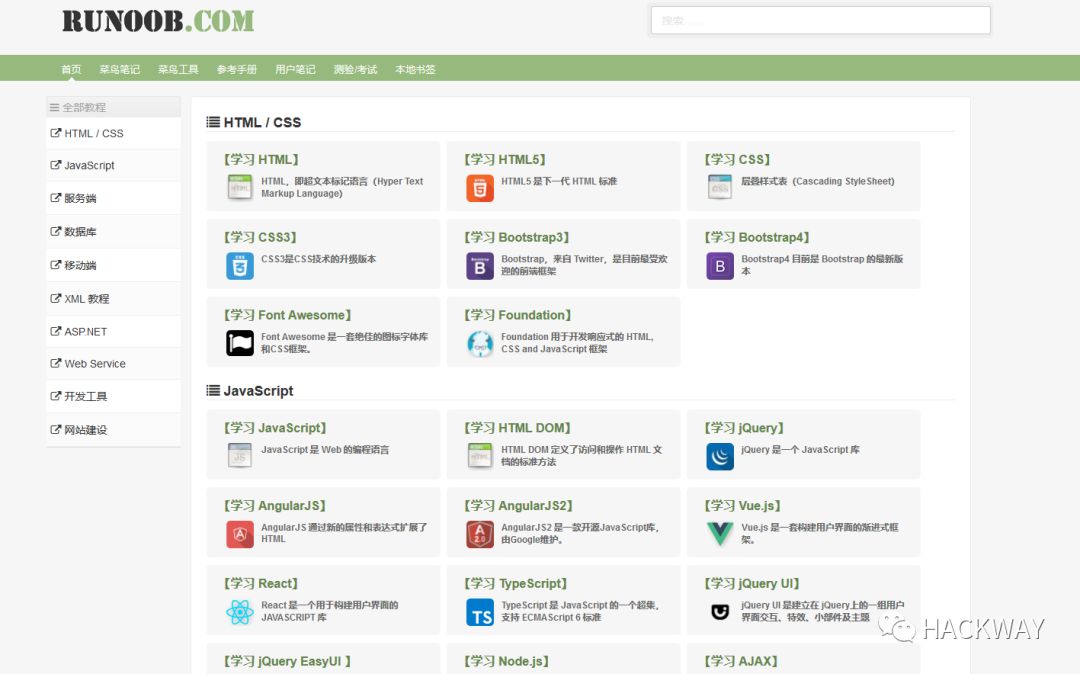This screenshot has height=674, width=1080.
Task: Open the 【学习 AngularJS】 title link
Action: pos(274,505)
